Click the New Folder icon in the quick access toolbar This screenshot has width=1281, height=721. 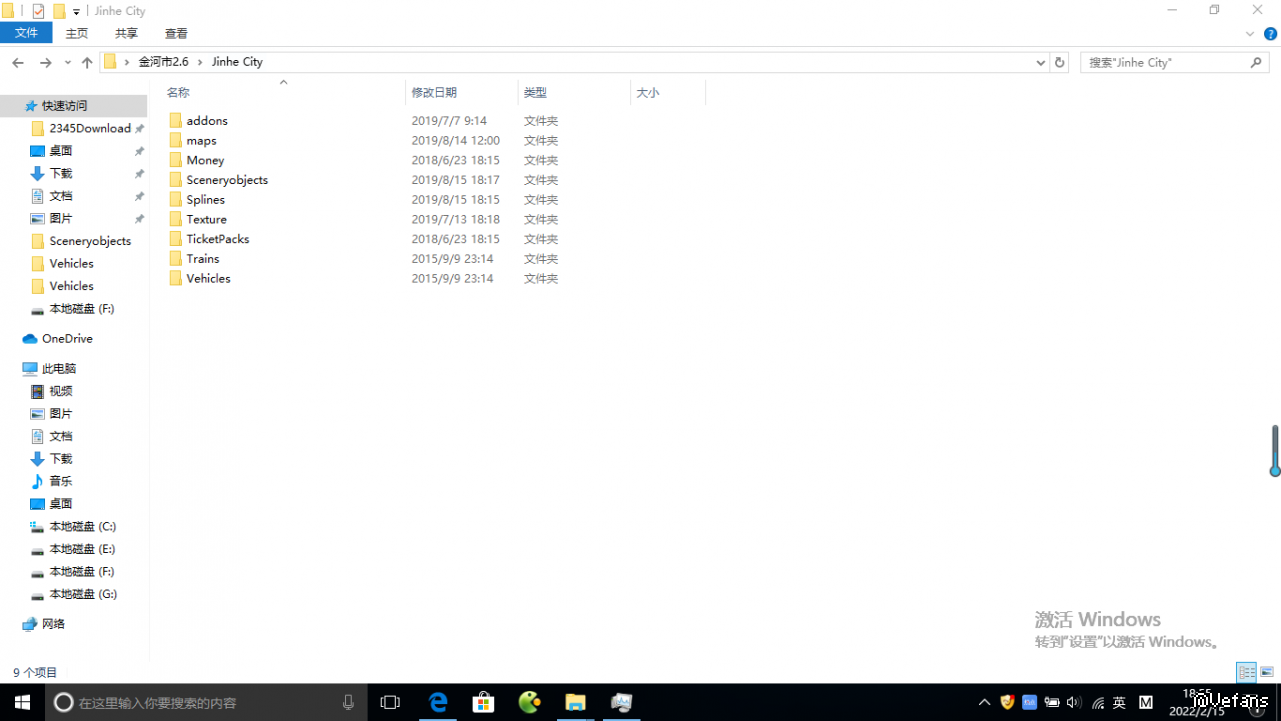[59, 11]
